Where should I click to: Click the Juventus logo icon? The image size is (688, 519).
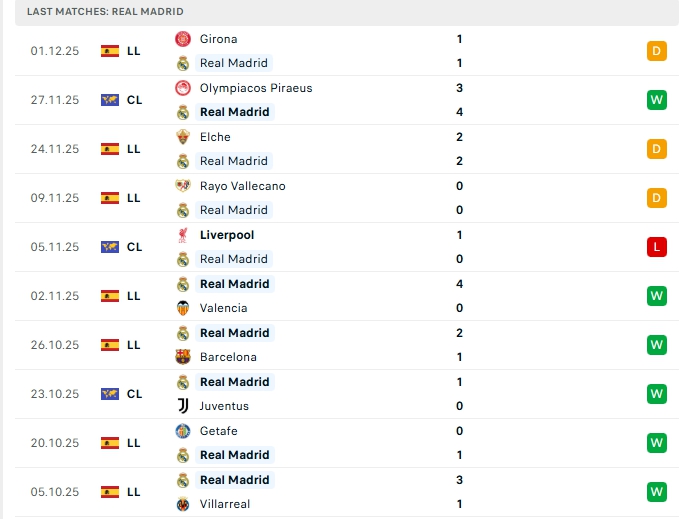183,406
